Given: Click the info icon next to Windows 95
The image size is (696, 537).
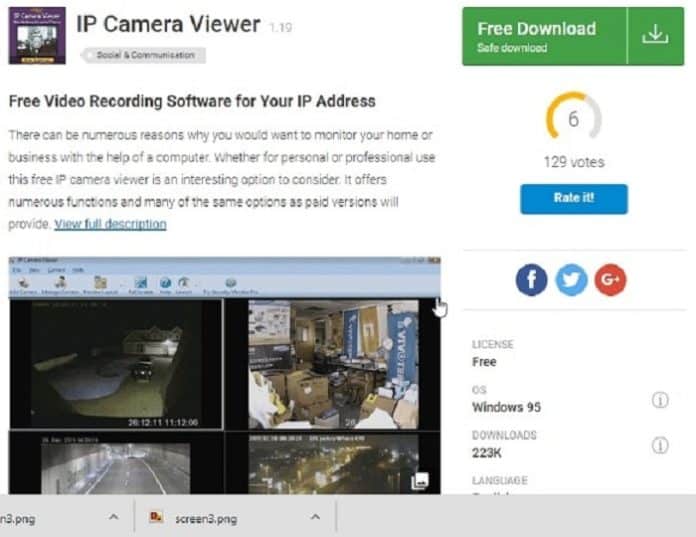Looking at the screenshot, I should 660,400.
